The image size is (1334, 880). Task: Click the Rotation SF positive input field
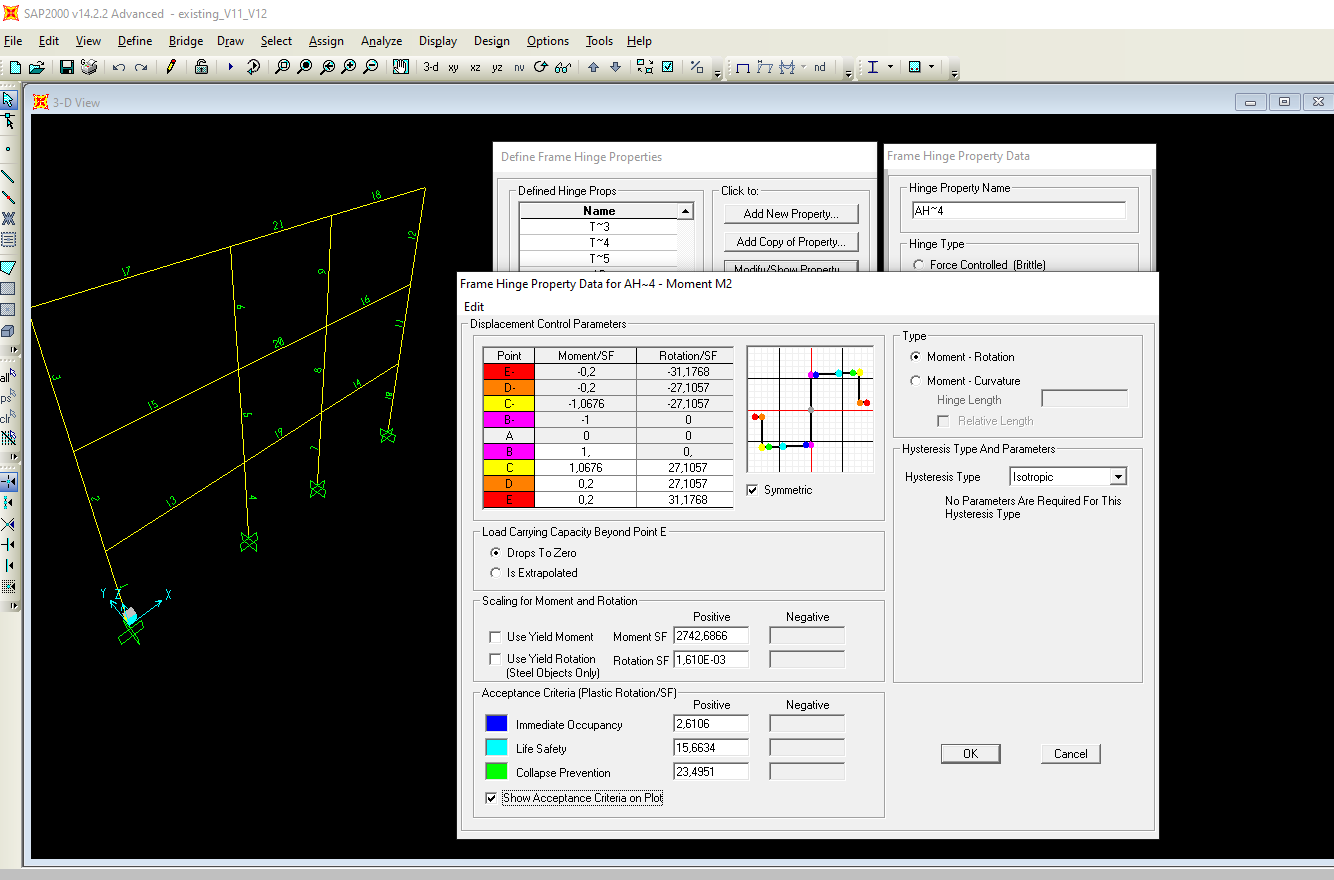pos(712,660)
